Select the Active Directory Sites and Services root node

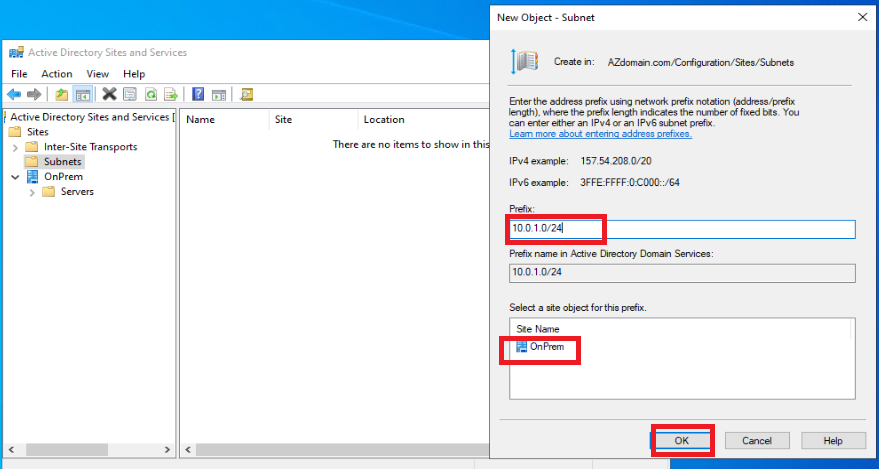tap(90, 117)
